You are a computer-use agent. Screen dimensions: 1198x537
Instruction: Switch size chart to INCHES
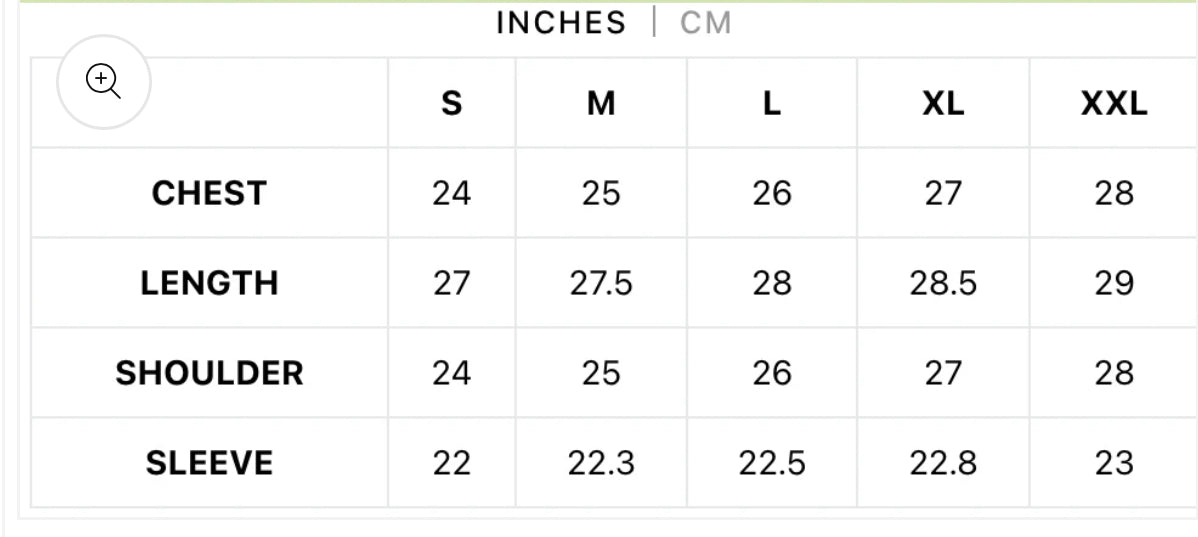coord(561,23)
